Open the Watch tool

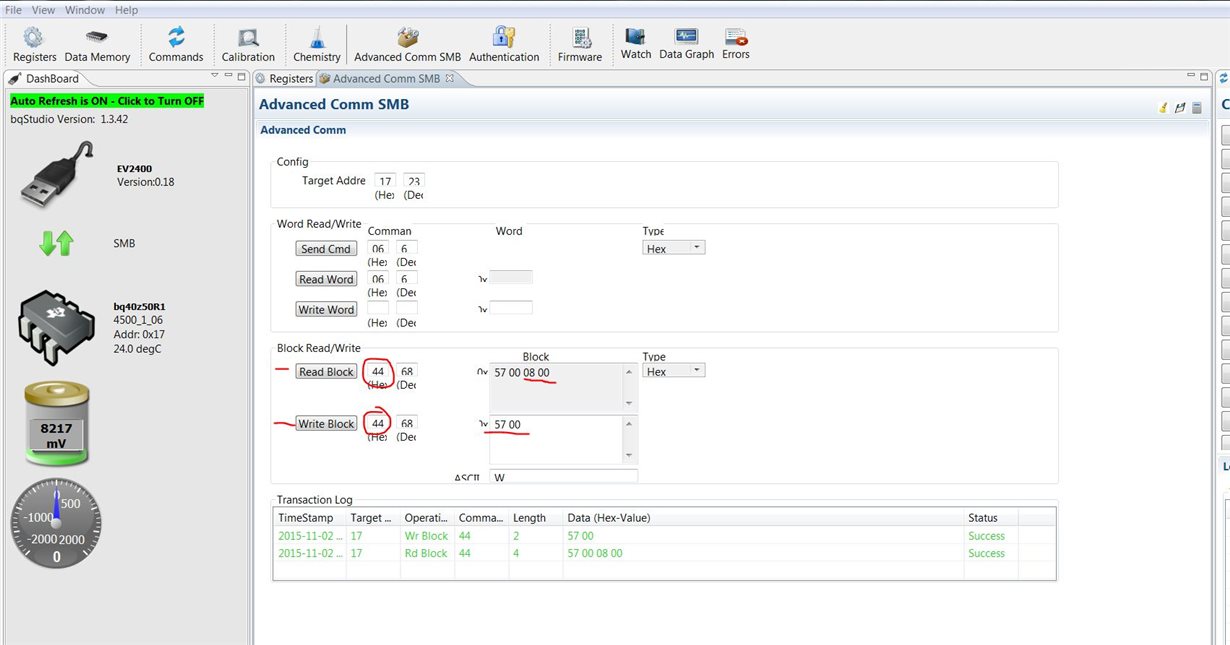pos(636,43)
